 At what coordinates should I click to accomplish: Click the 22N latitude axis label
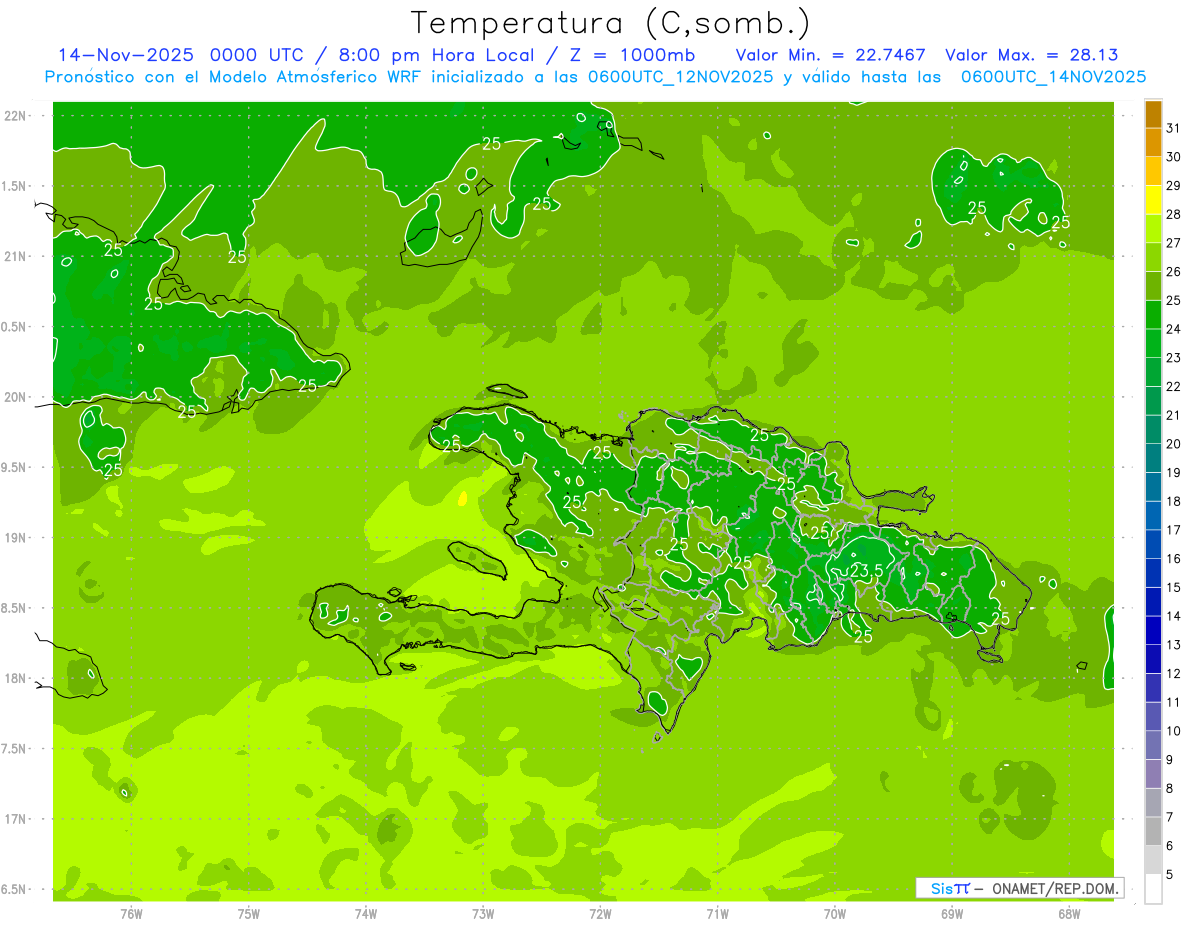tap(17, 116)
